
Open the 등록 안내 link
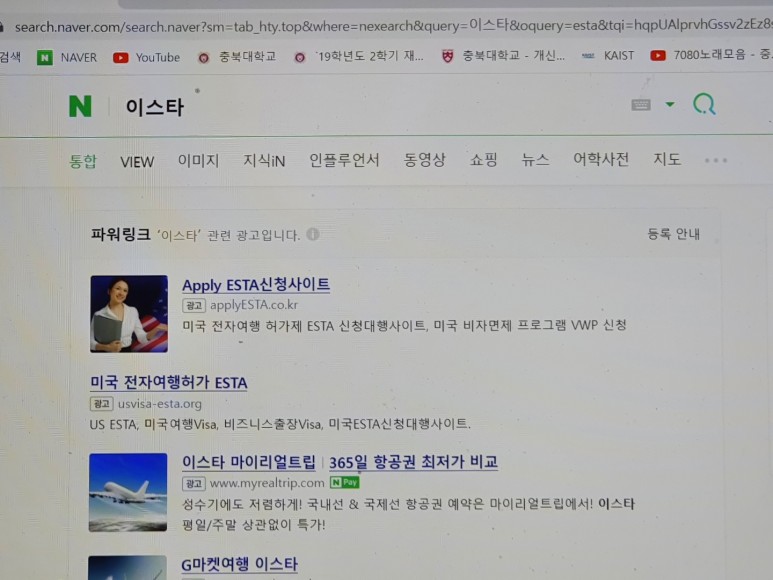673,234
